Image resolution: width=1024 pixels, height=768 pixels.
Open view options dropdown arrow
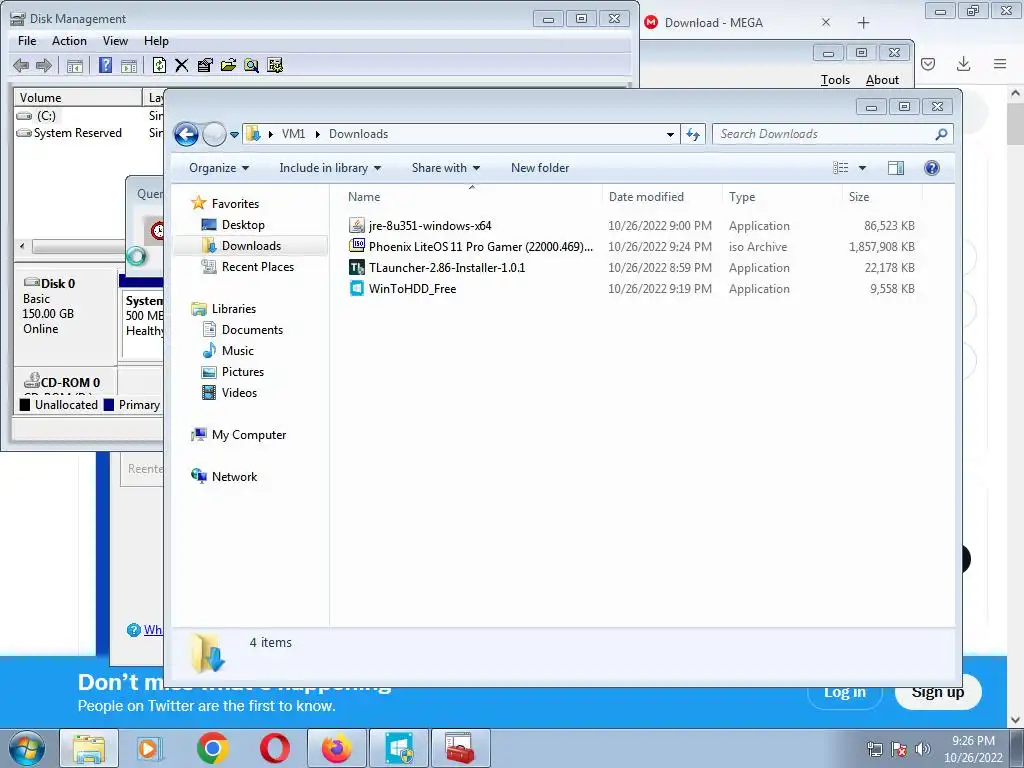[x=862, y=168]
